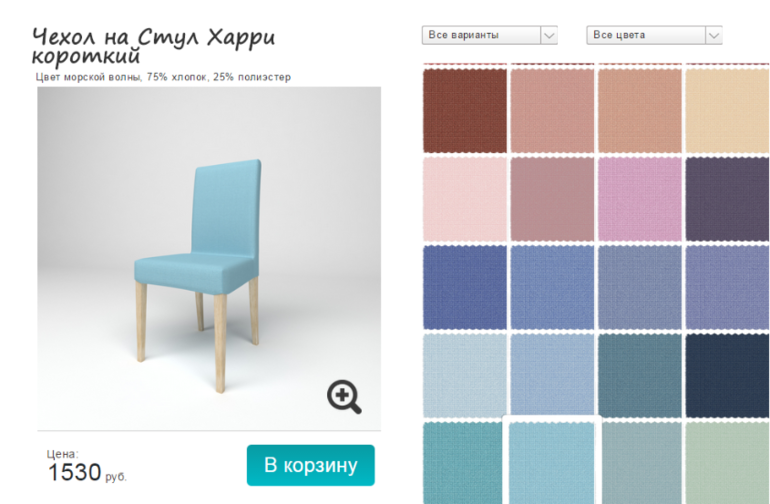Image resolution: width=770 pixels, height=504 pixels.
Task: Open the "Все цвета" dropdown
Action: pos(654,35)
